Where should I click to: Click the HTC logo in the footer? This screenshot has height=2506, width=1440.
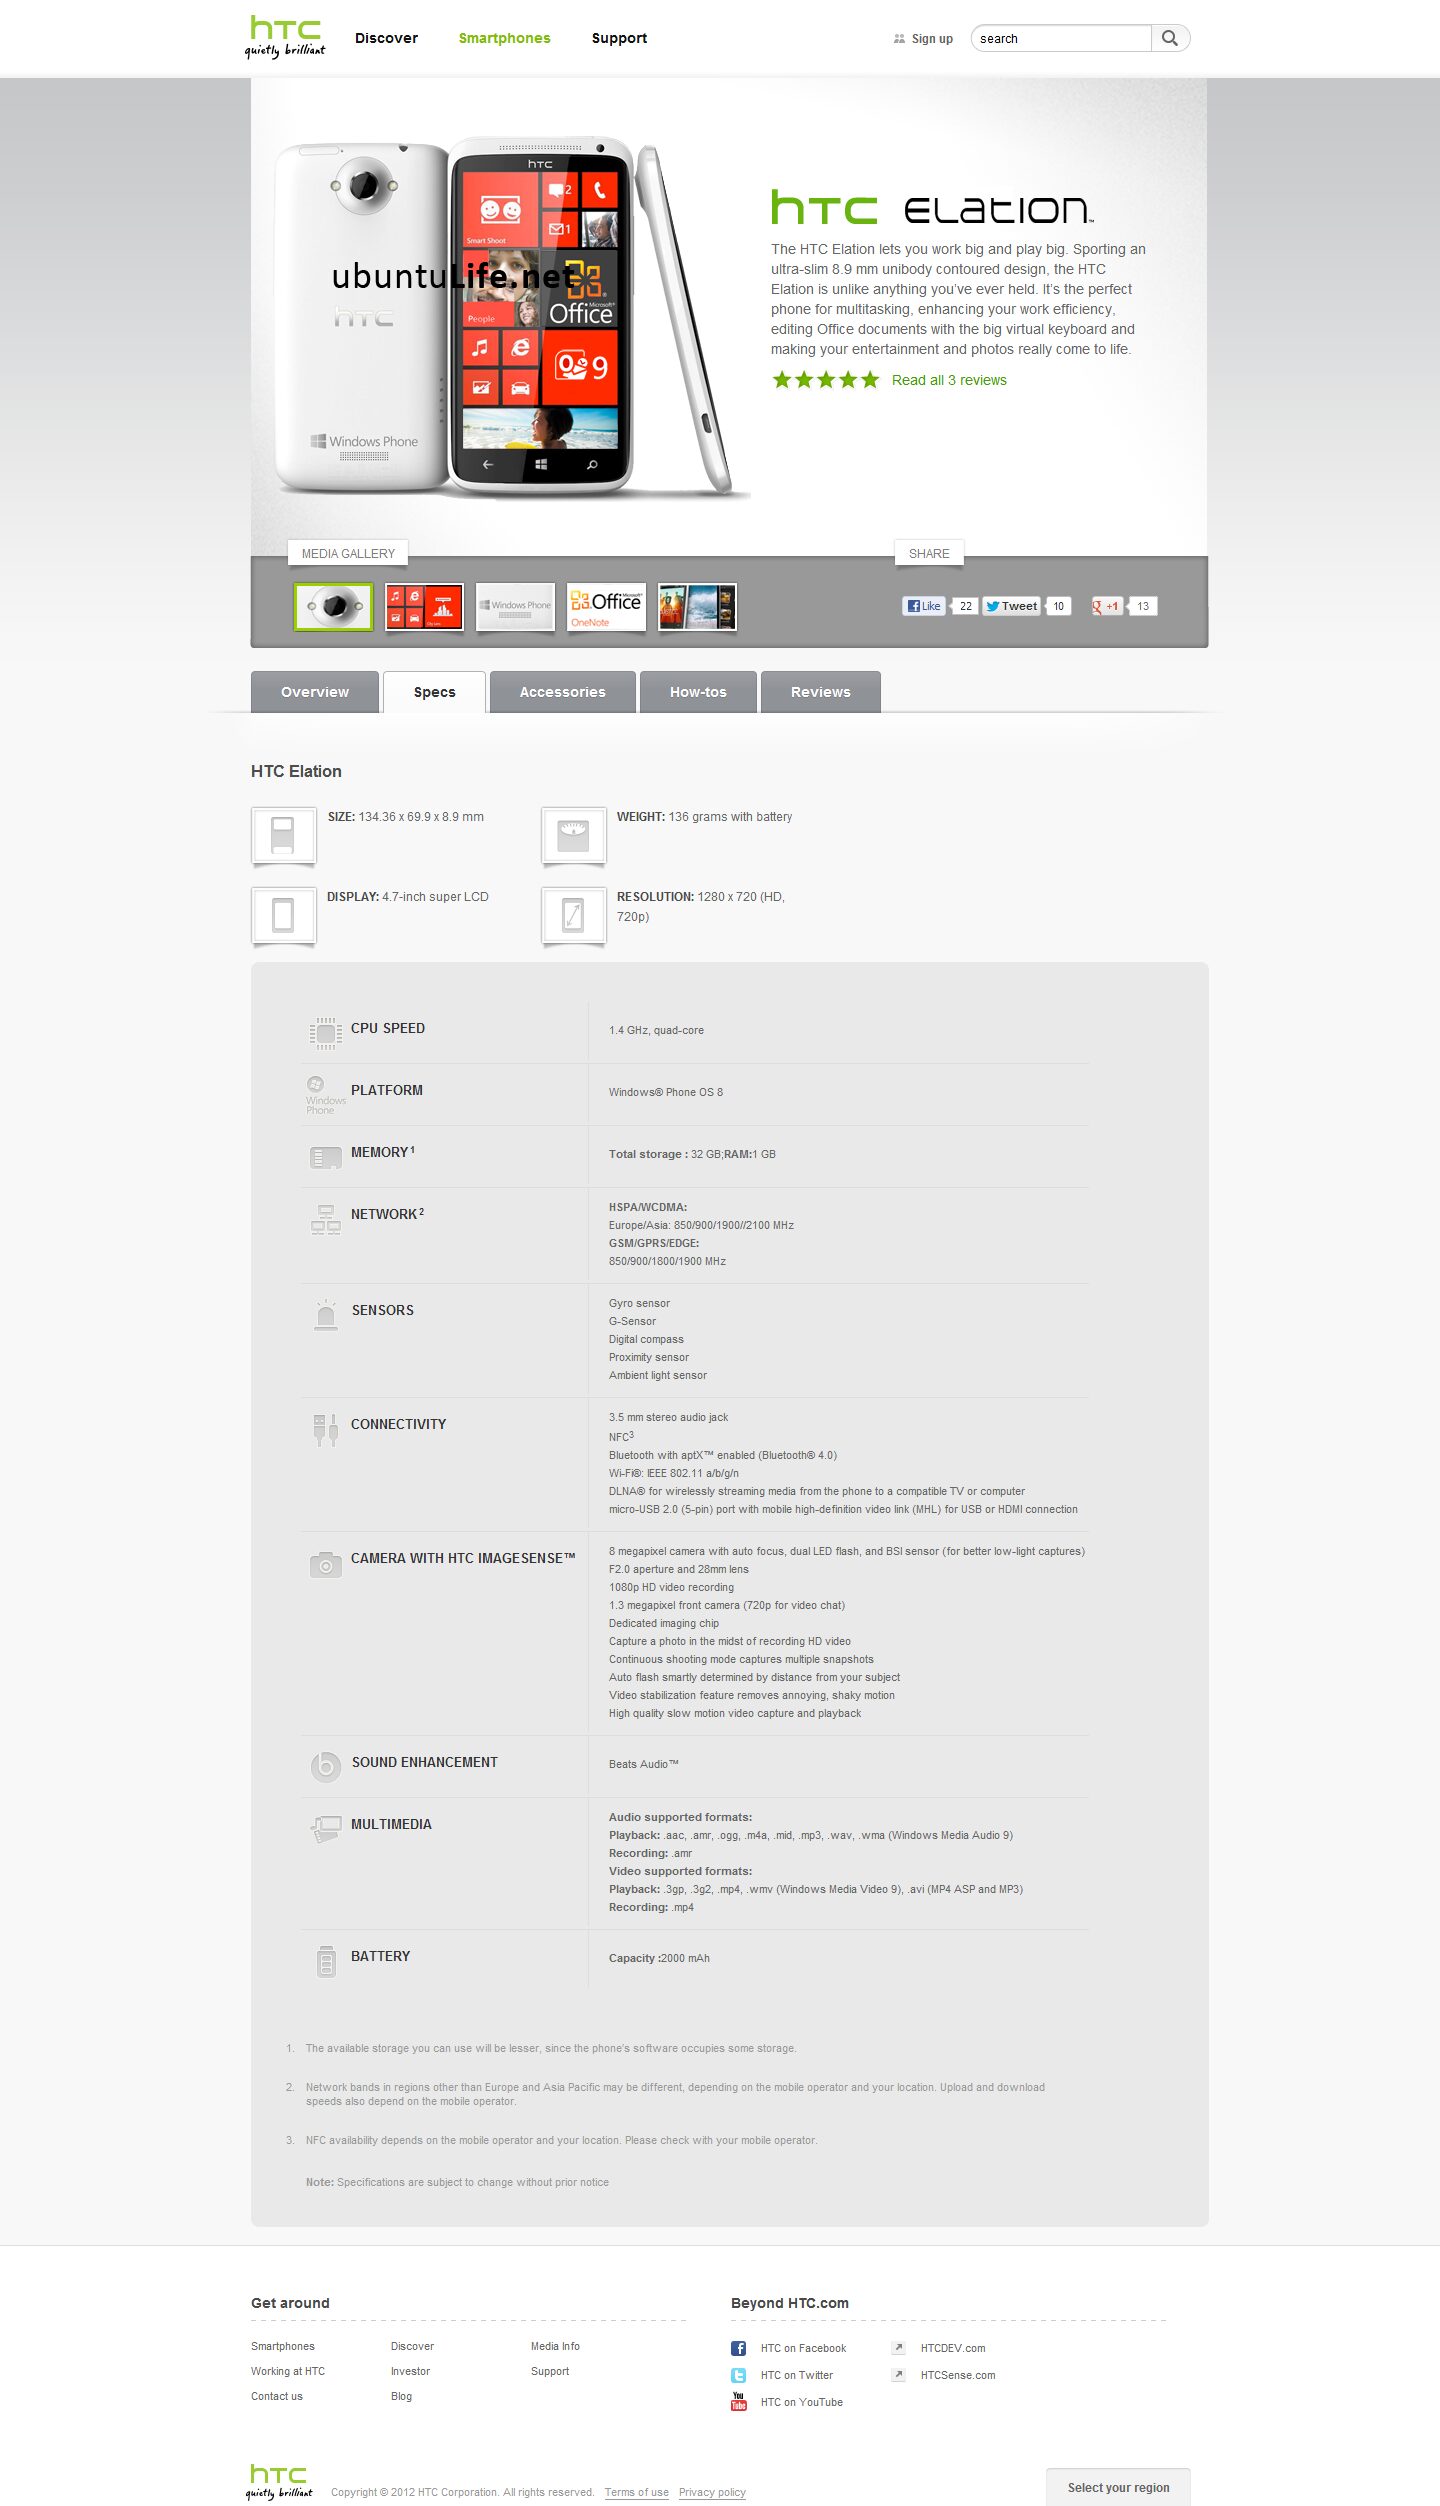[x=279, y=2481]
